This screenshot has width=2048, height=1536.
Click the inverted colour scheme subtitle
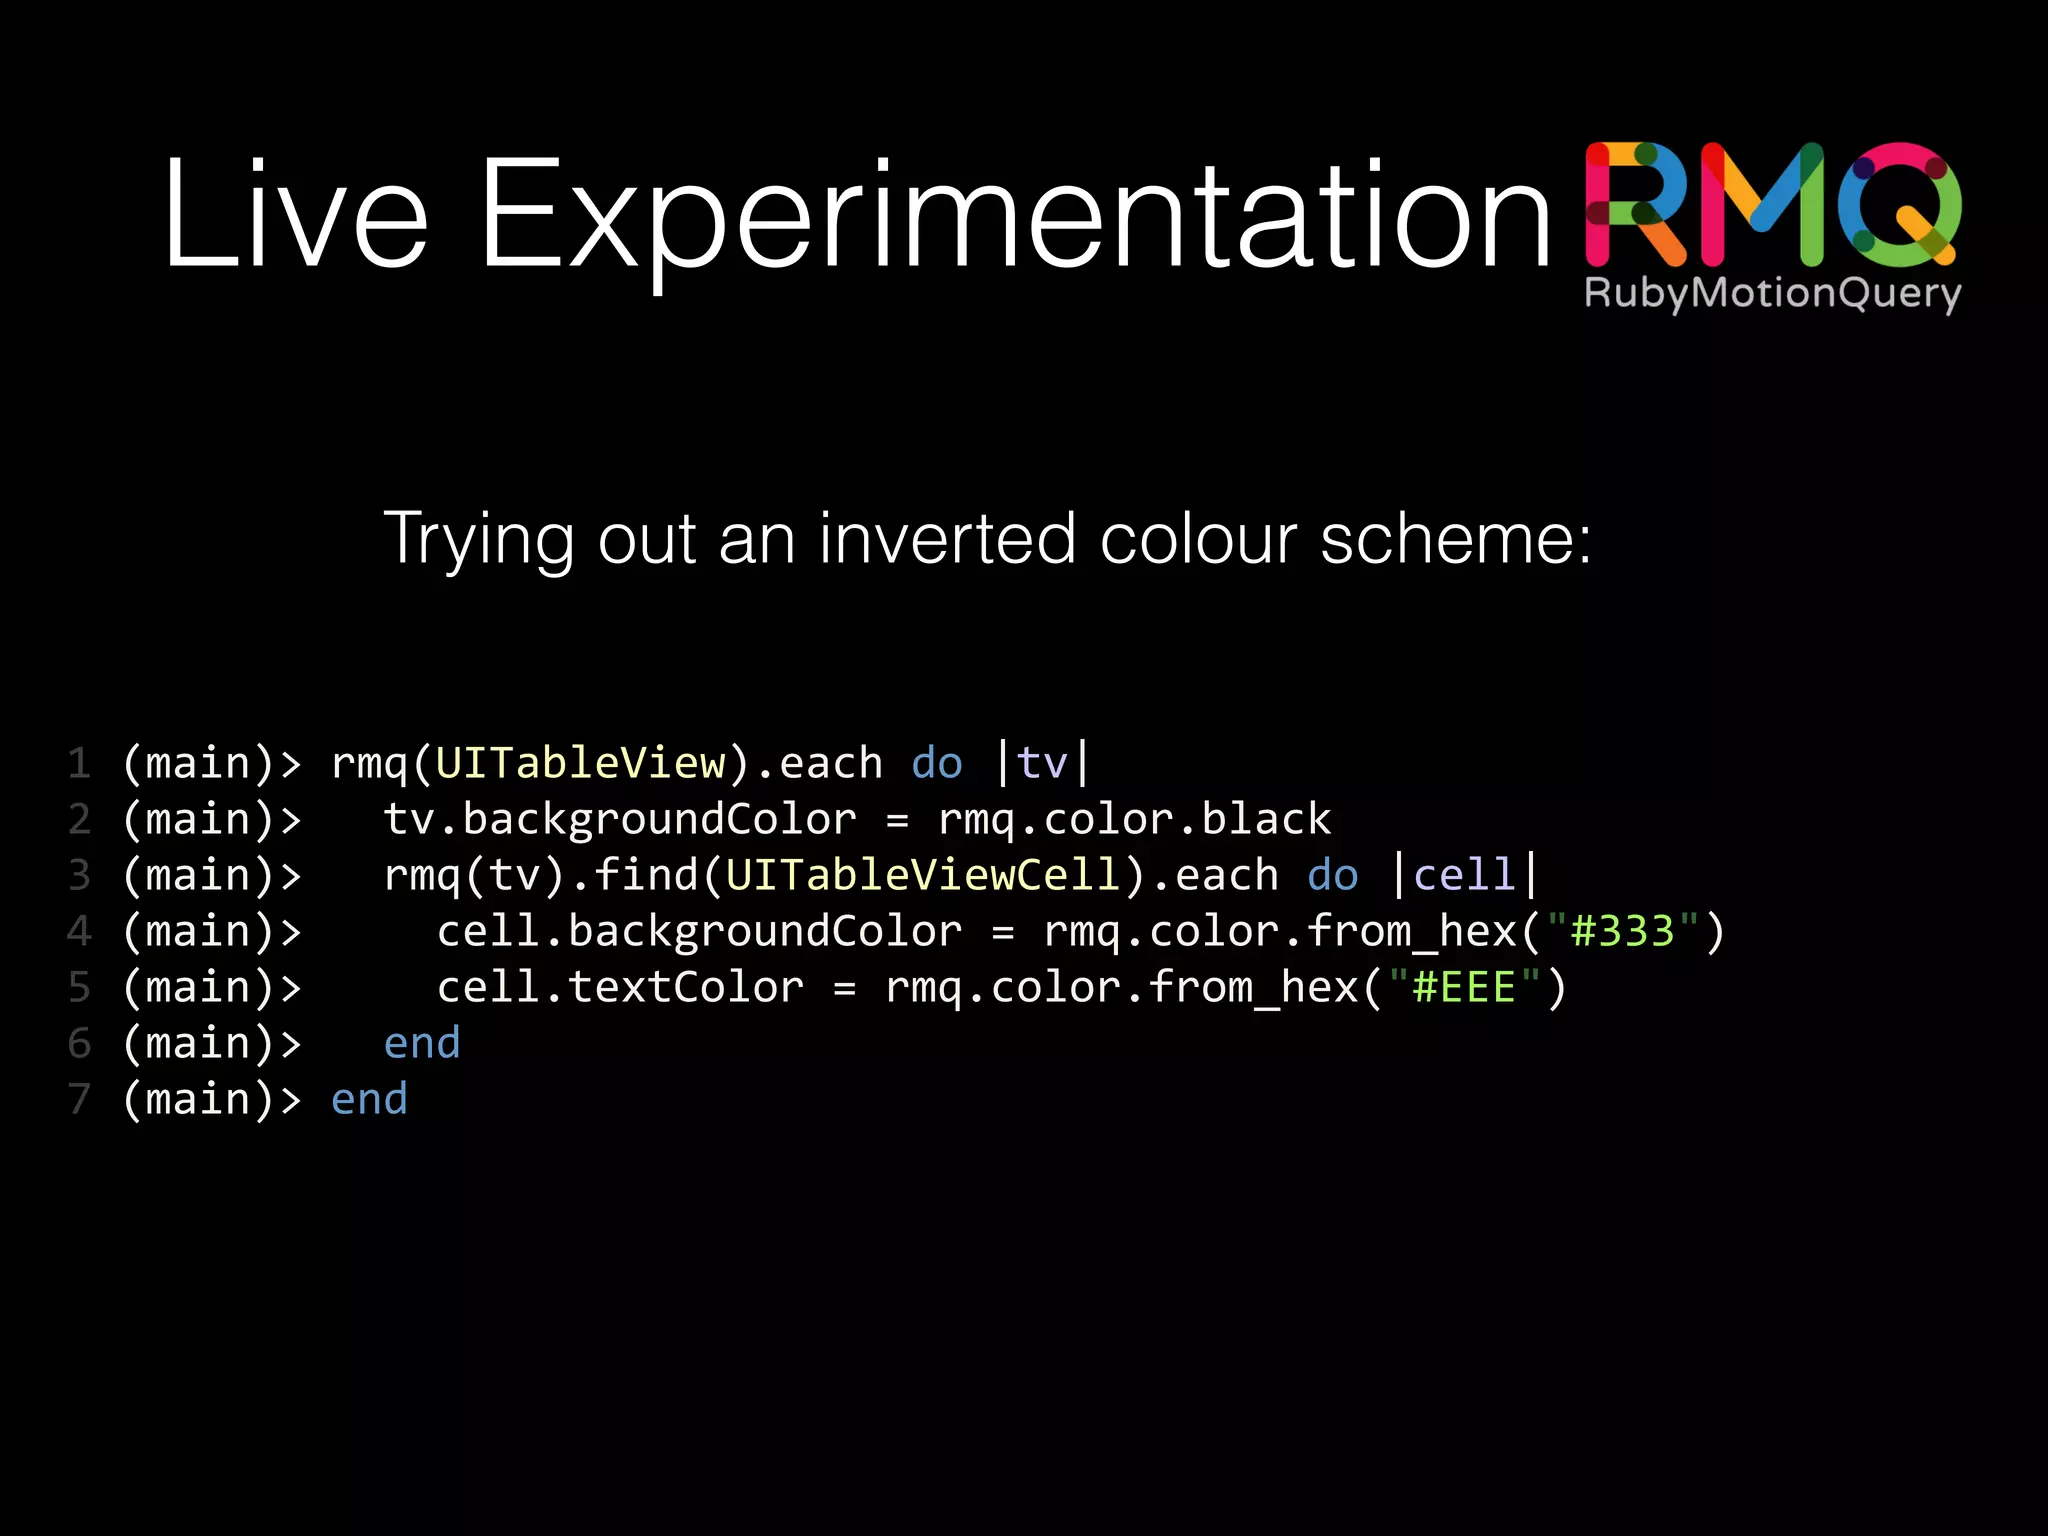click(x=987, y=539)
